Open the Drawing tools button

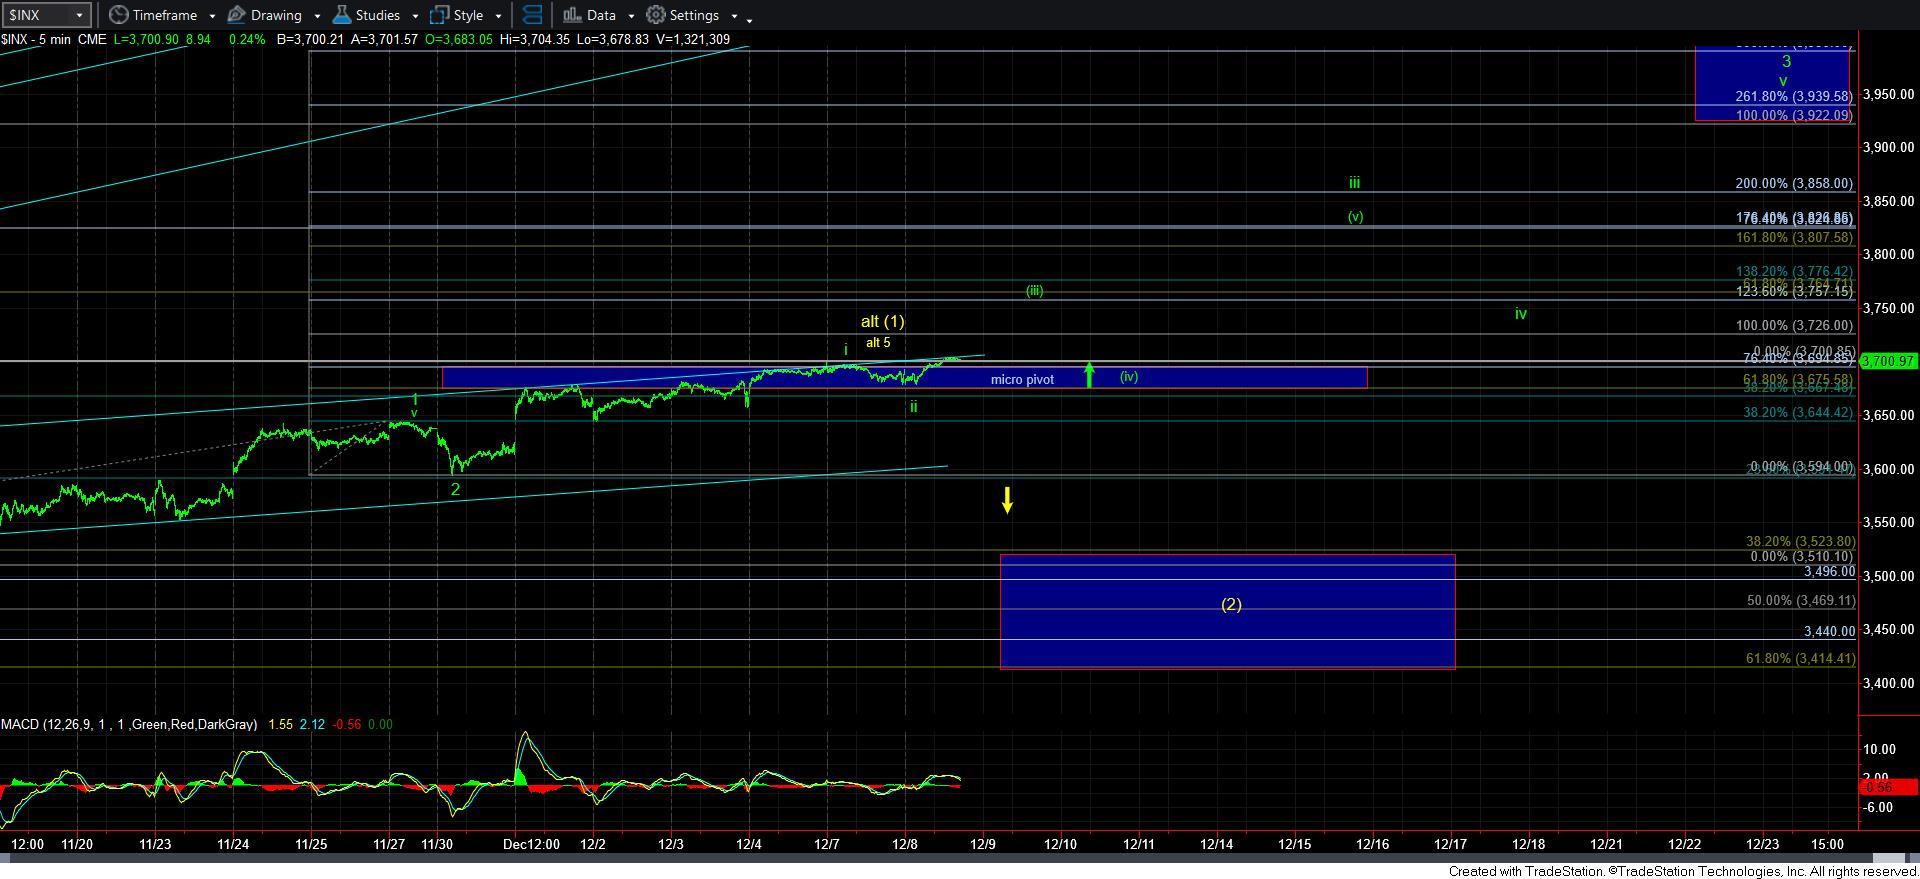pyautogui.click(x=265, y=15)
